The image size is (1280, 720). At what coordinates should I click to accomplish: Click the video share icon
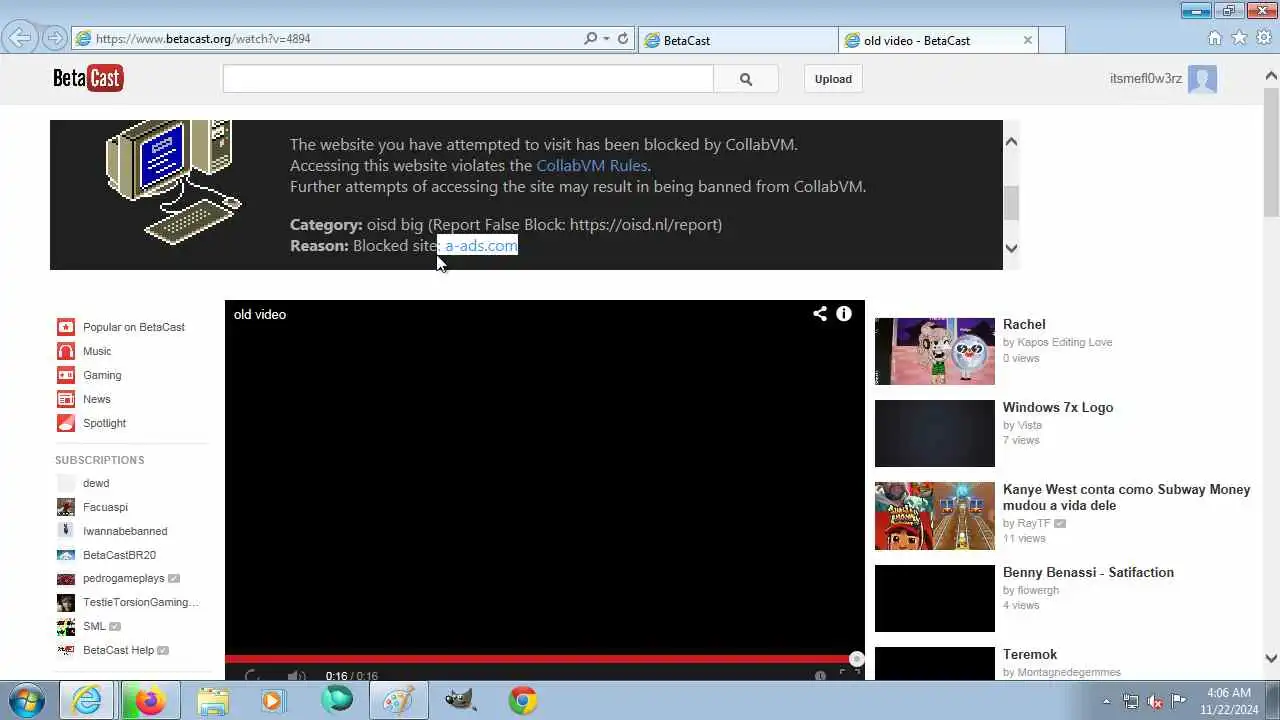pos(820,314)
